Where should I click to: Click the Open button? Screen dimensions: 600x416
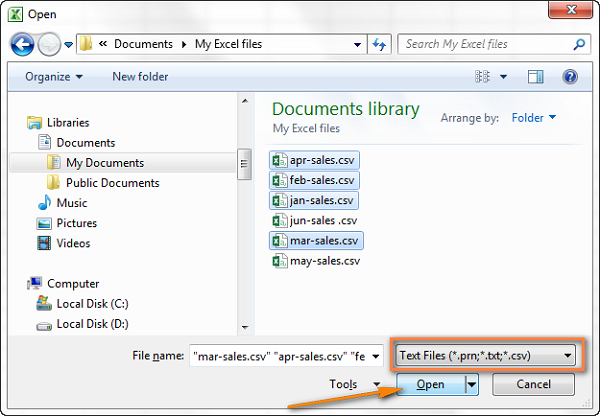(431, 384)
